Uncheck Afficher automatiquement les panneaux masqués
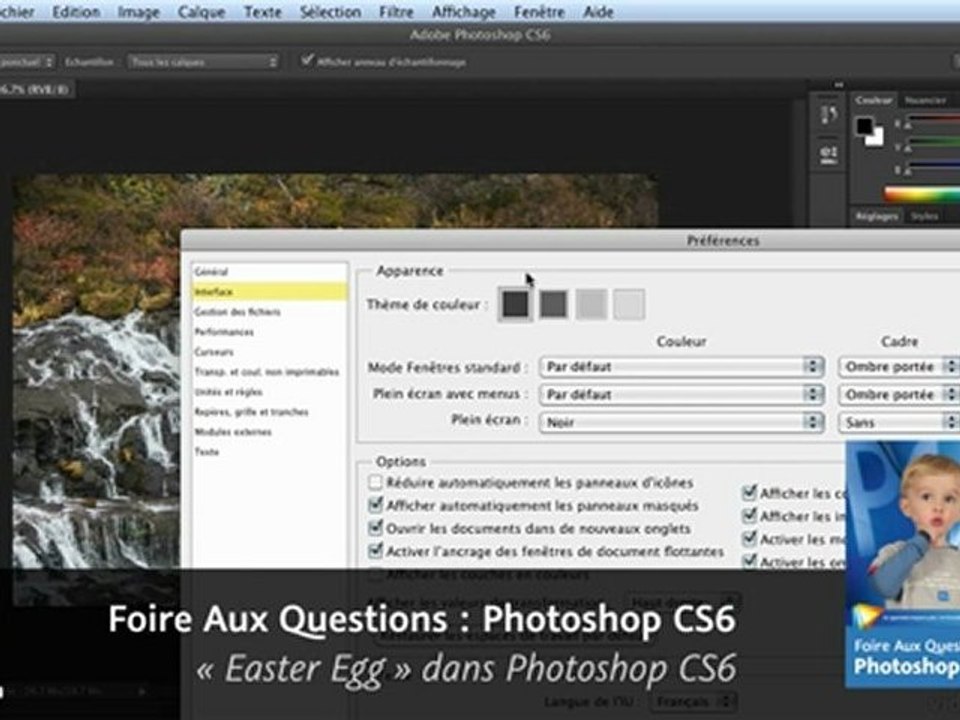 (375, 505)
